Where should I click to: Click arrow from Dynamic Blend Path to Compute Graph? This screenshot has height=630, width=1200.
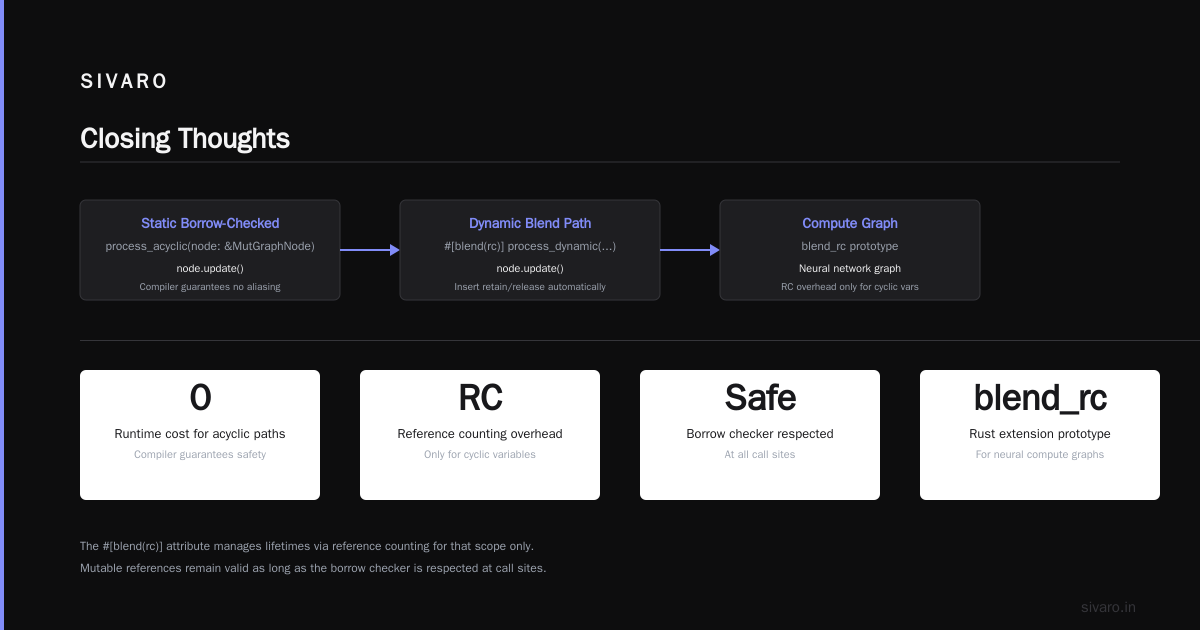pyautogui.click(x=690, y=250)
